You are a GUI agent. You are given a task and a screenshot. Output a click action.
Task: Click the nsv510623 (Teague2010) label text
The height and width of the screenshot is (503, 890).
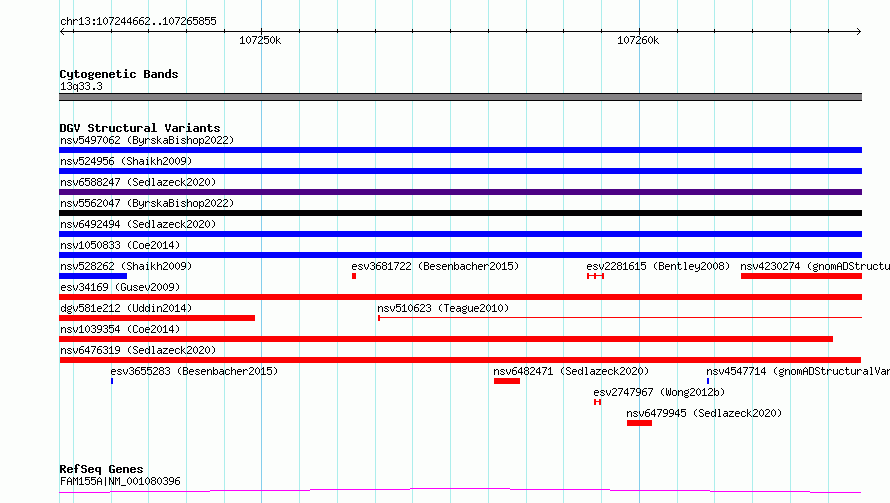[x=443, y=308]
